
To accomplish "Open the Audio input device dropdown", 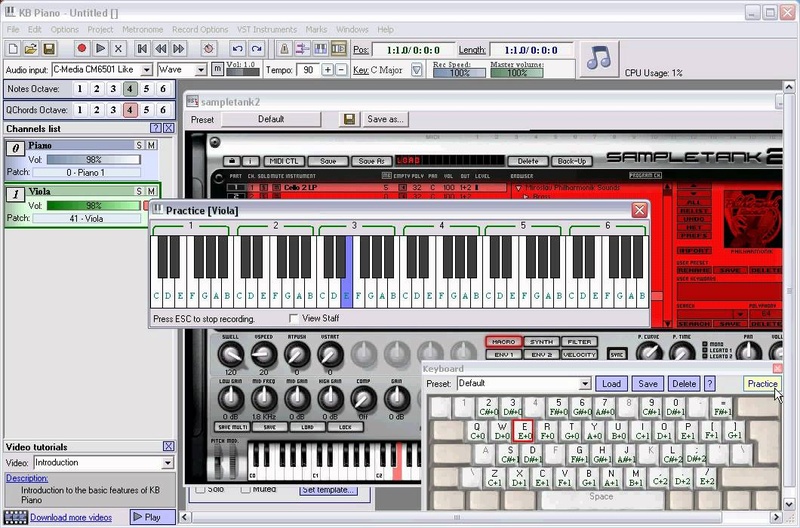I will [147, 70].
